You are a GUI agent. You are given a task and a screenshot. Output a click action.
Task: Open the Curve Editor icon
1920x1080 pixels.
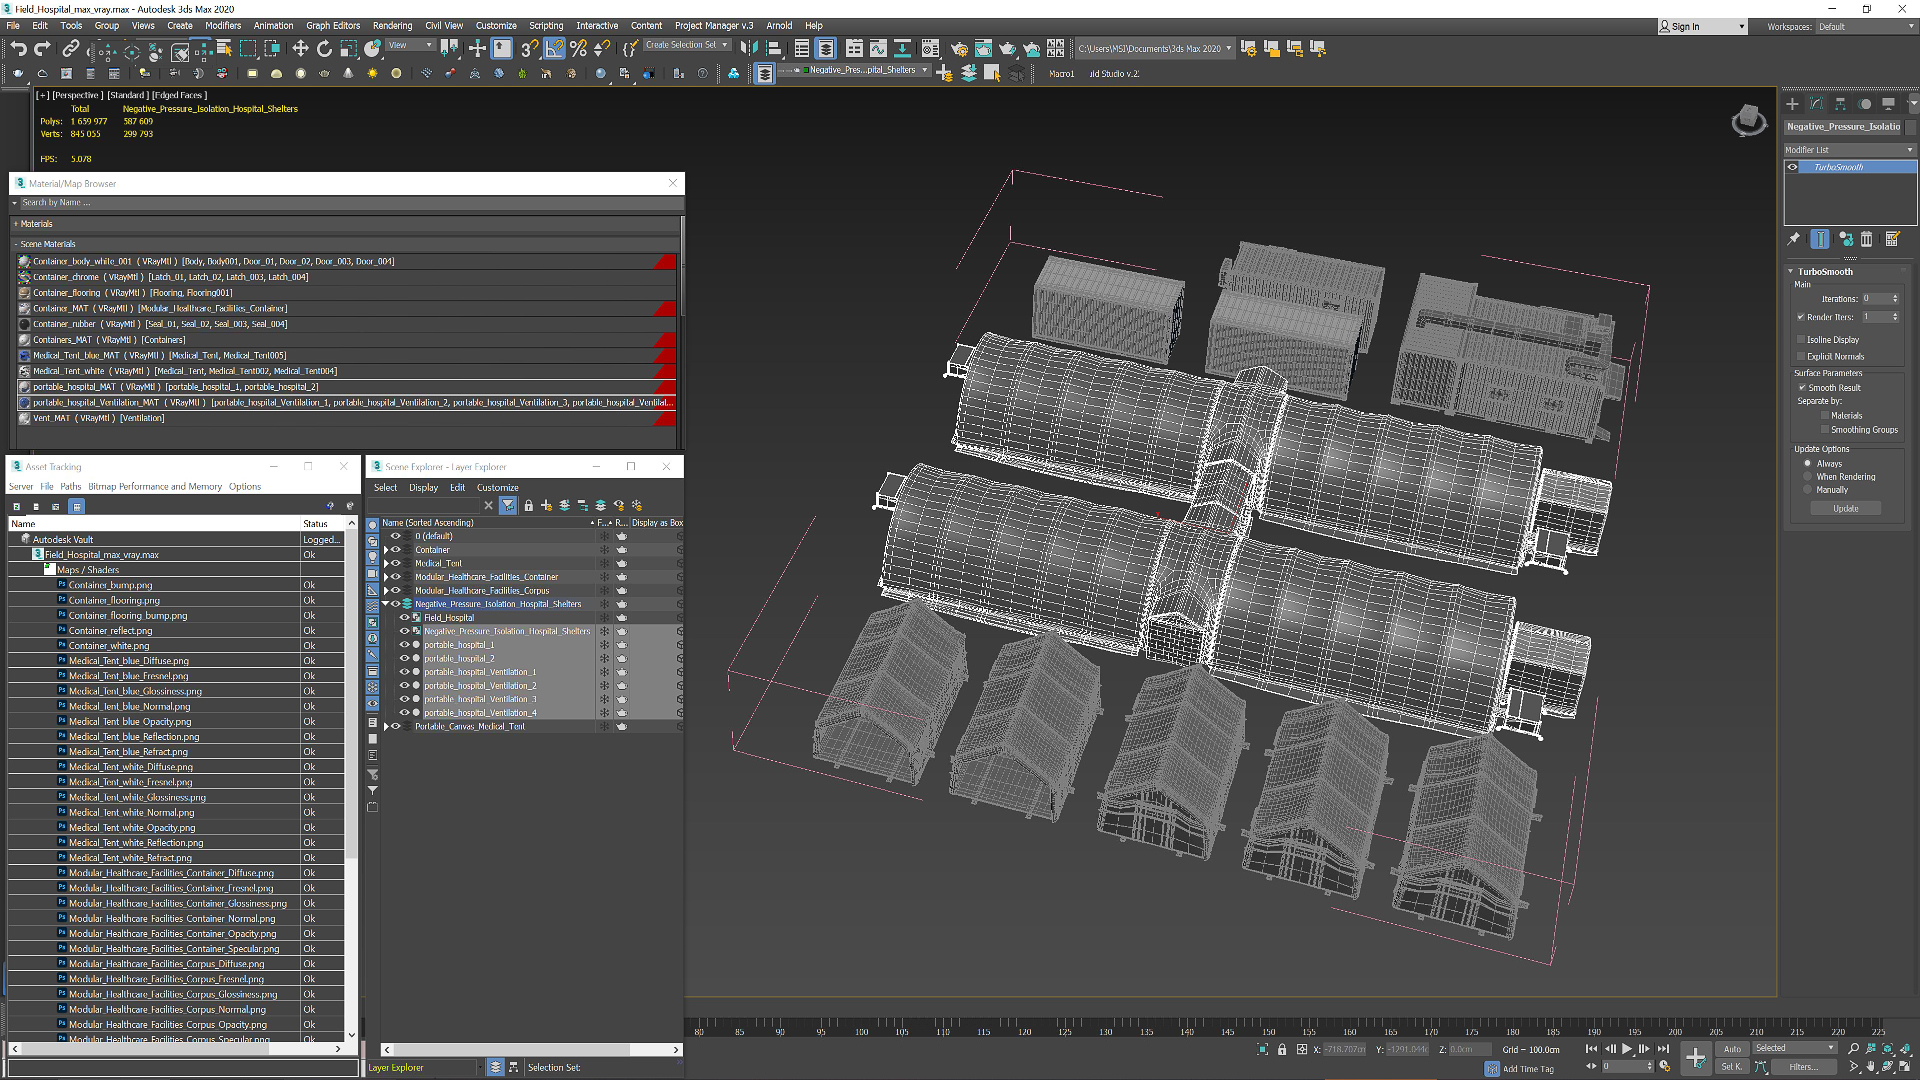[878, 48]
